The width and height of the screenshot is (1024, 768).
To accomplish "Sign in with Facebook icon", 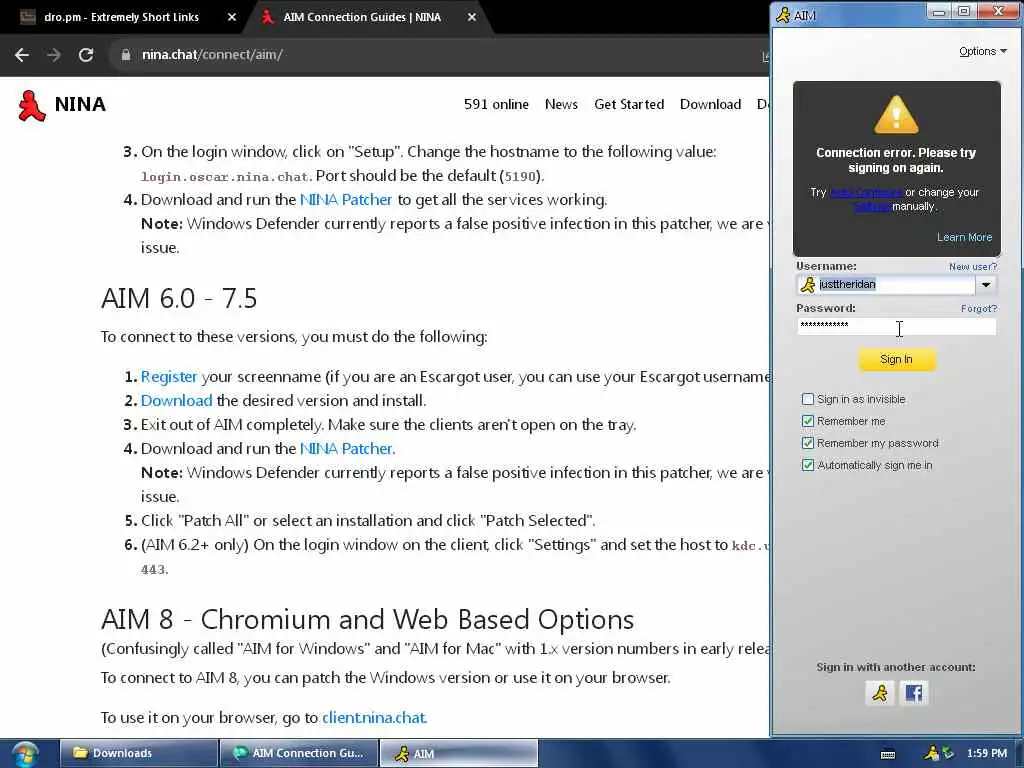I will [914, 693].
